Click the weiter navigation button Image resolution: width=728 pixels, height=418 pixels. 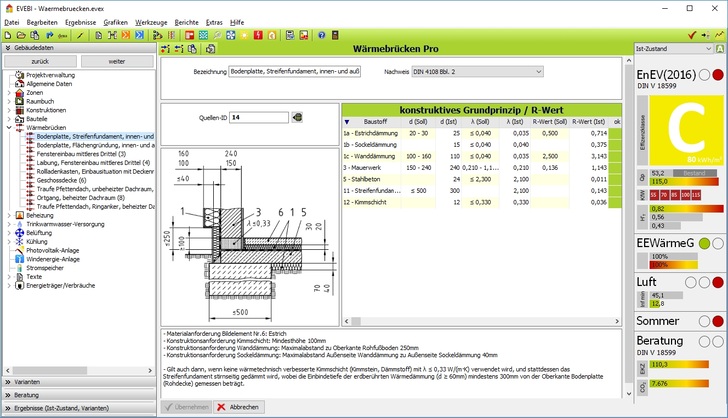[117, 61]
